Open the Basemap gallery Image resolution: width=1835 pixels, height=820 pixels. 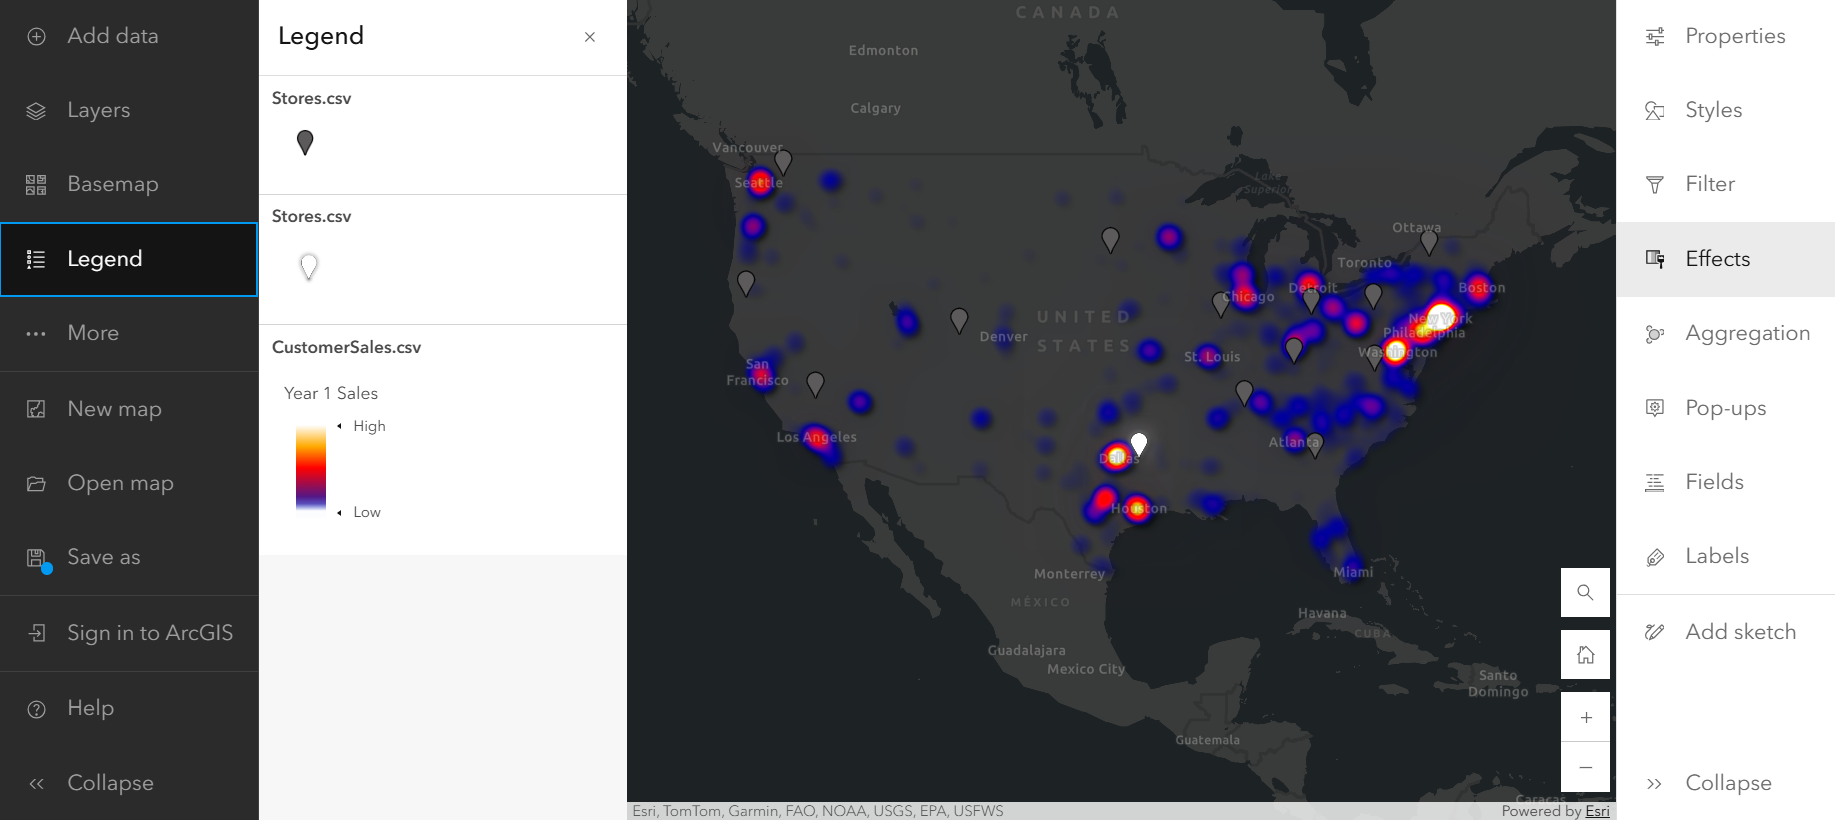[129, 184]
